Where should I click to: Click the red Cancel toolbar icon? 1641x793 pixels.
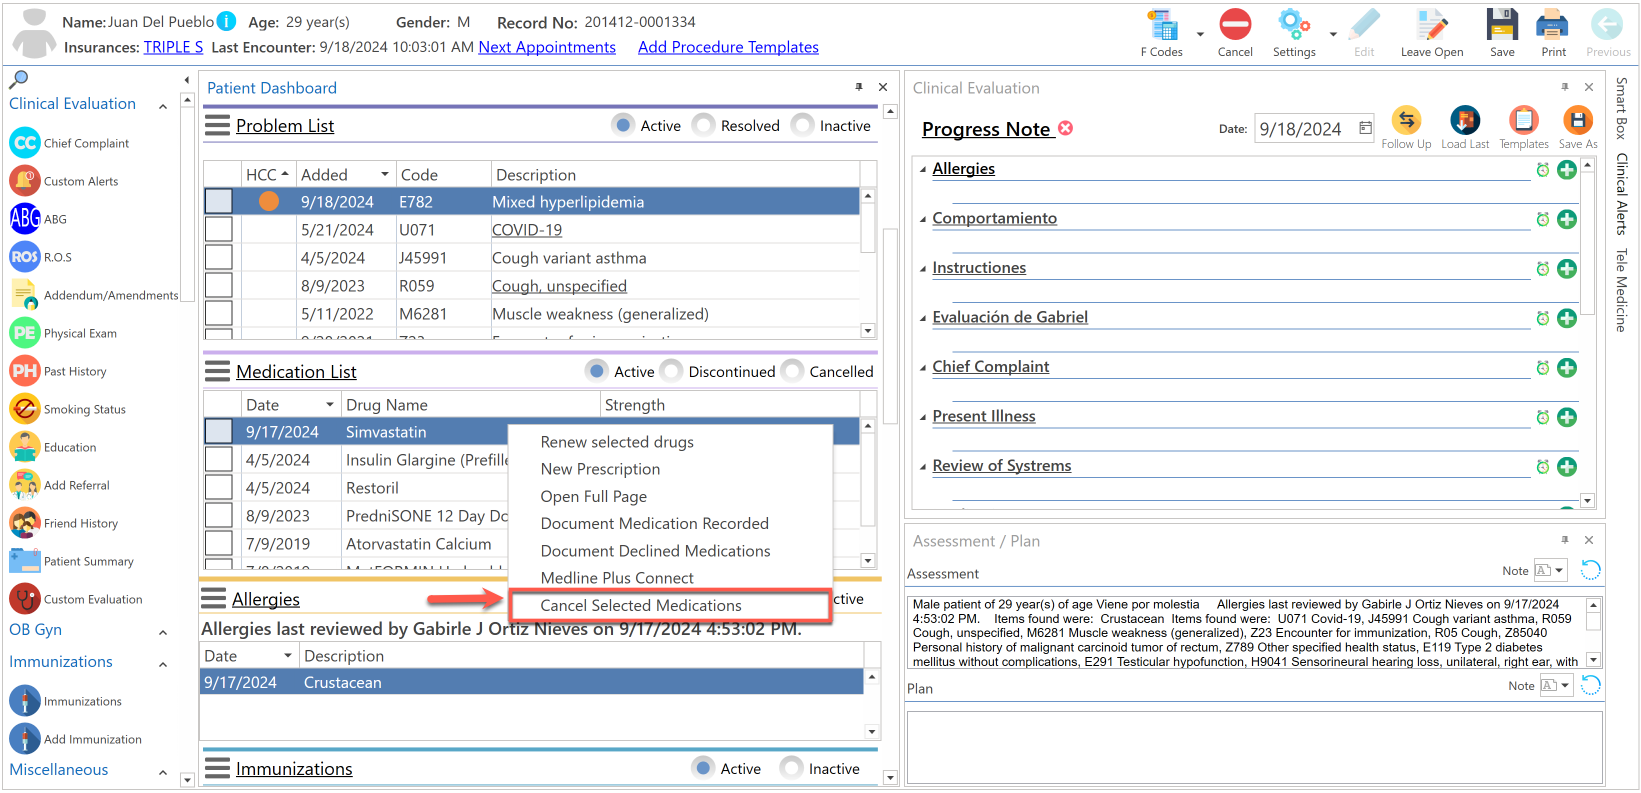(1235, 25)
